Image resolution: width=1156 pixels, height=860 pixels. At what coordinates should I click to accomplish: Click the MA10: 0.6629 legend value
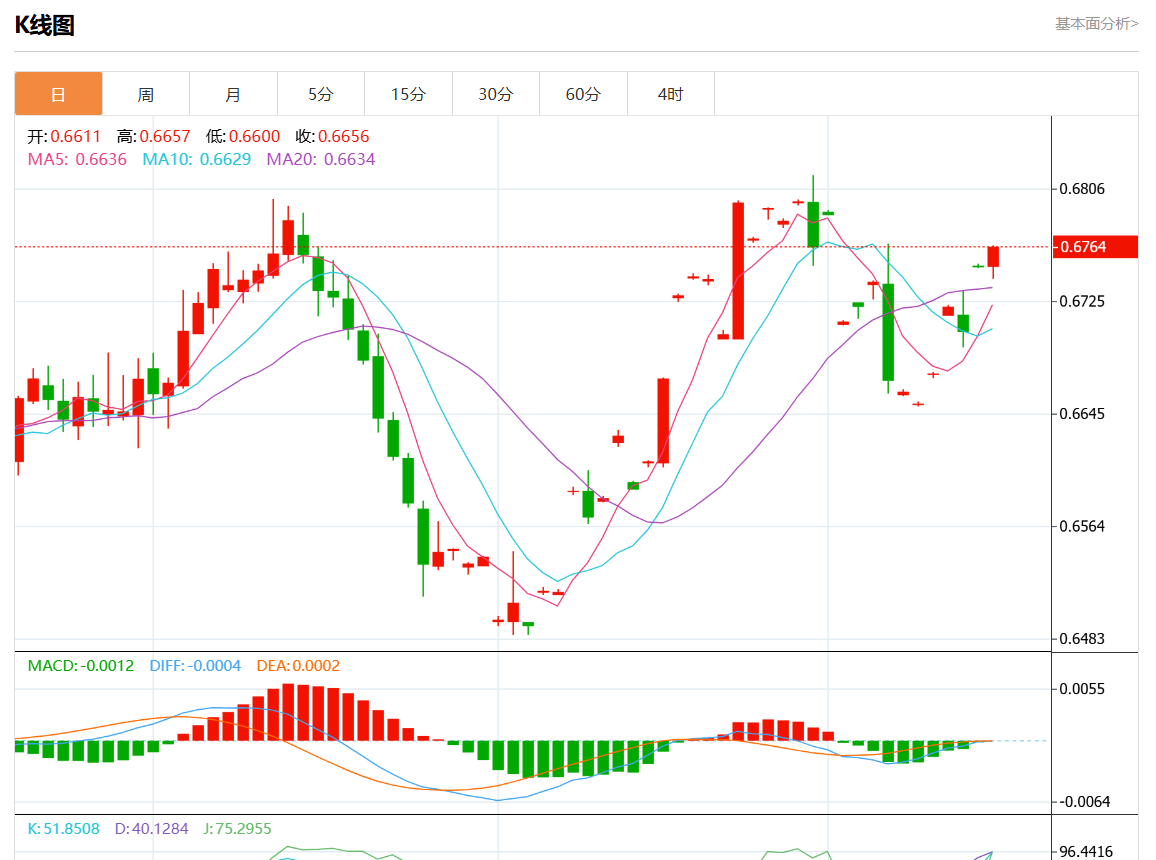coord(197,159)
